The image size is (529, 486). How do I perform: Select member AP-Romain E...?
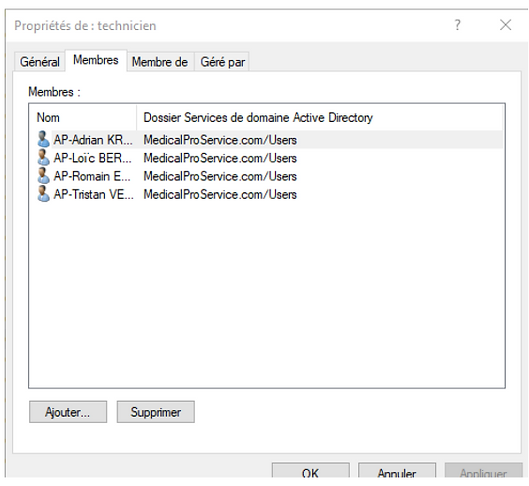pos(92,176)
